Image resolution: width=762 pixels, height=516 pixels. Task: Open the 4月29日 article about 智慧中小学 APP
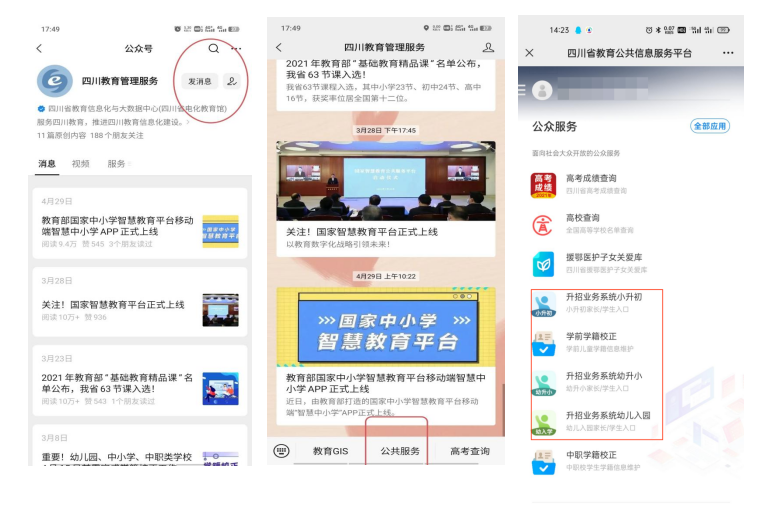(140, 224)
